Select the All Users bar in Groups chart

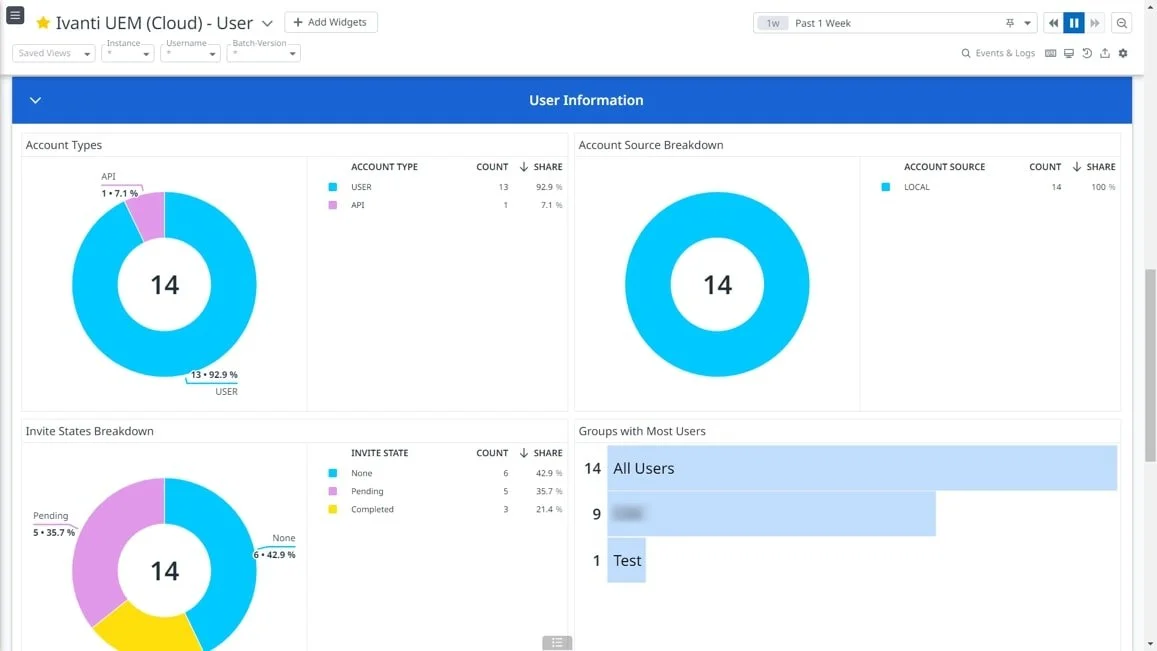(x=860, y=467)
